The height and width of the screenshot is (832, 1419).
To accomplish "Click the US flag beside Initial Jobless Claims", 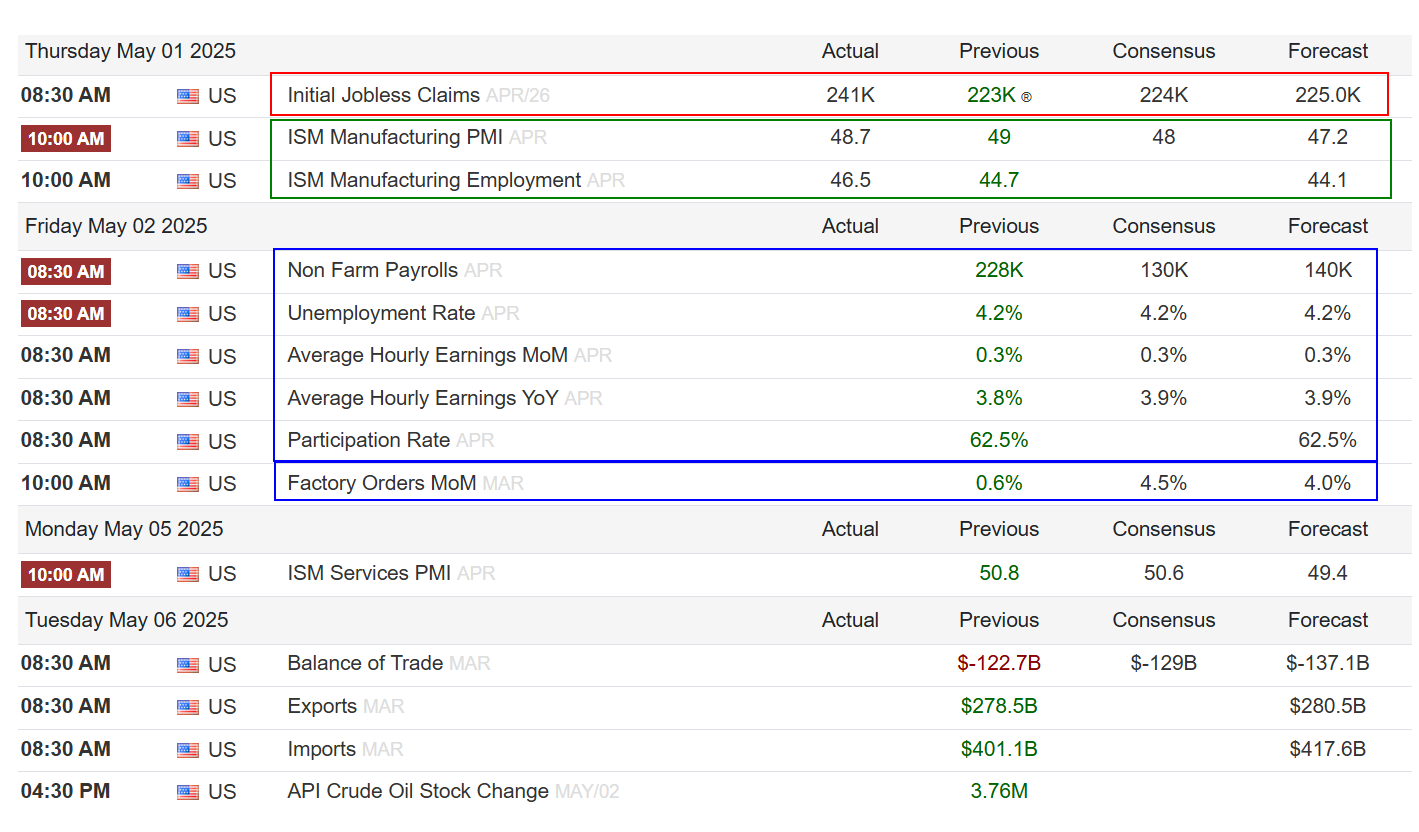I will click(x=188, y=97).
